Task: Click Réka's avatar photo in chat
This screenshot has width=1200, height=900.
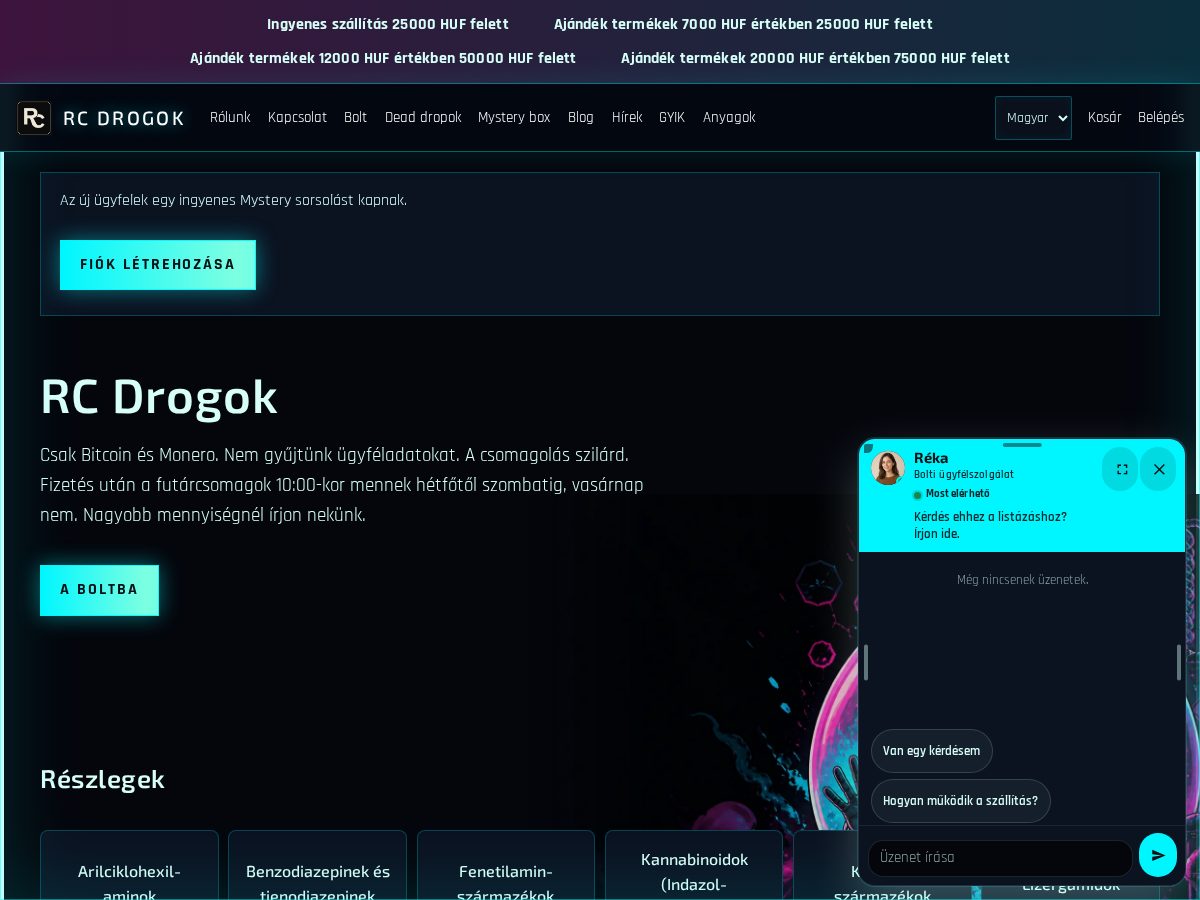Action: (888, 468)
